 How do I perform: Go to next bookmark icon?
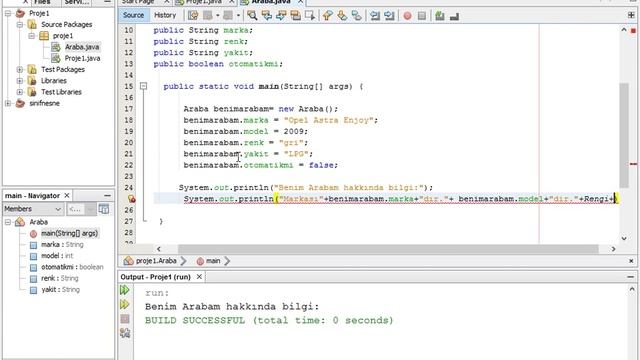point(342,16)
